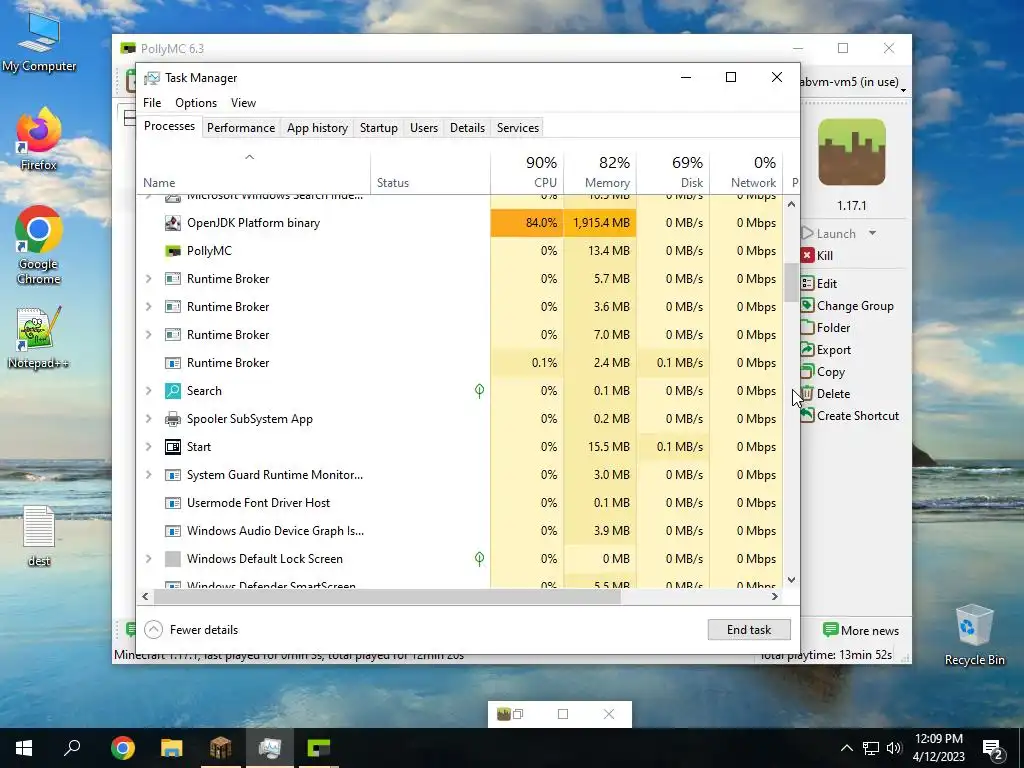1024x768 pixels.
Task: Click Copy in the PollyMC sidebar
Action: (823, 372)
